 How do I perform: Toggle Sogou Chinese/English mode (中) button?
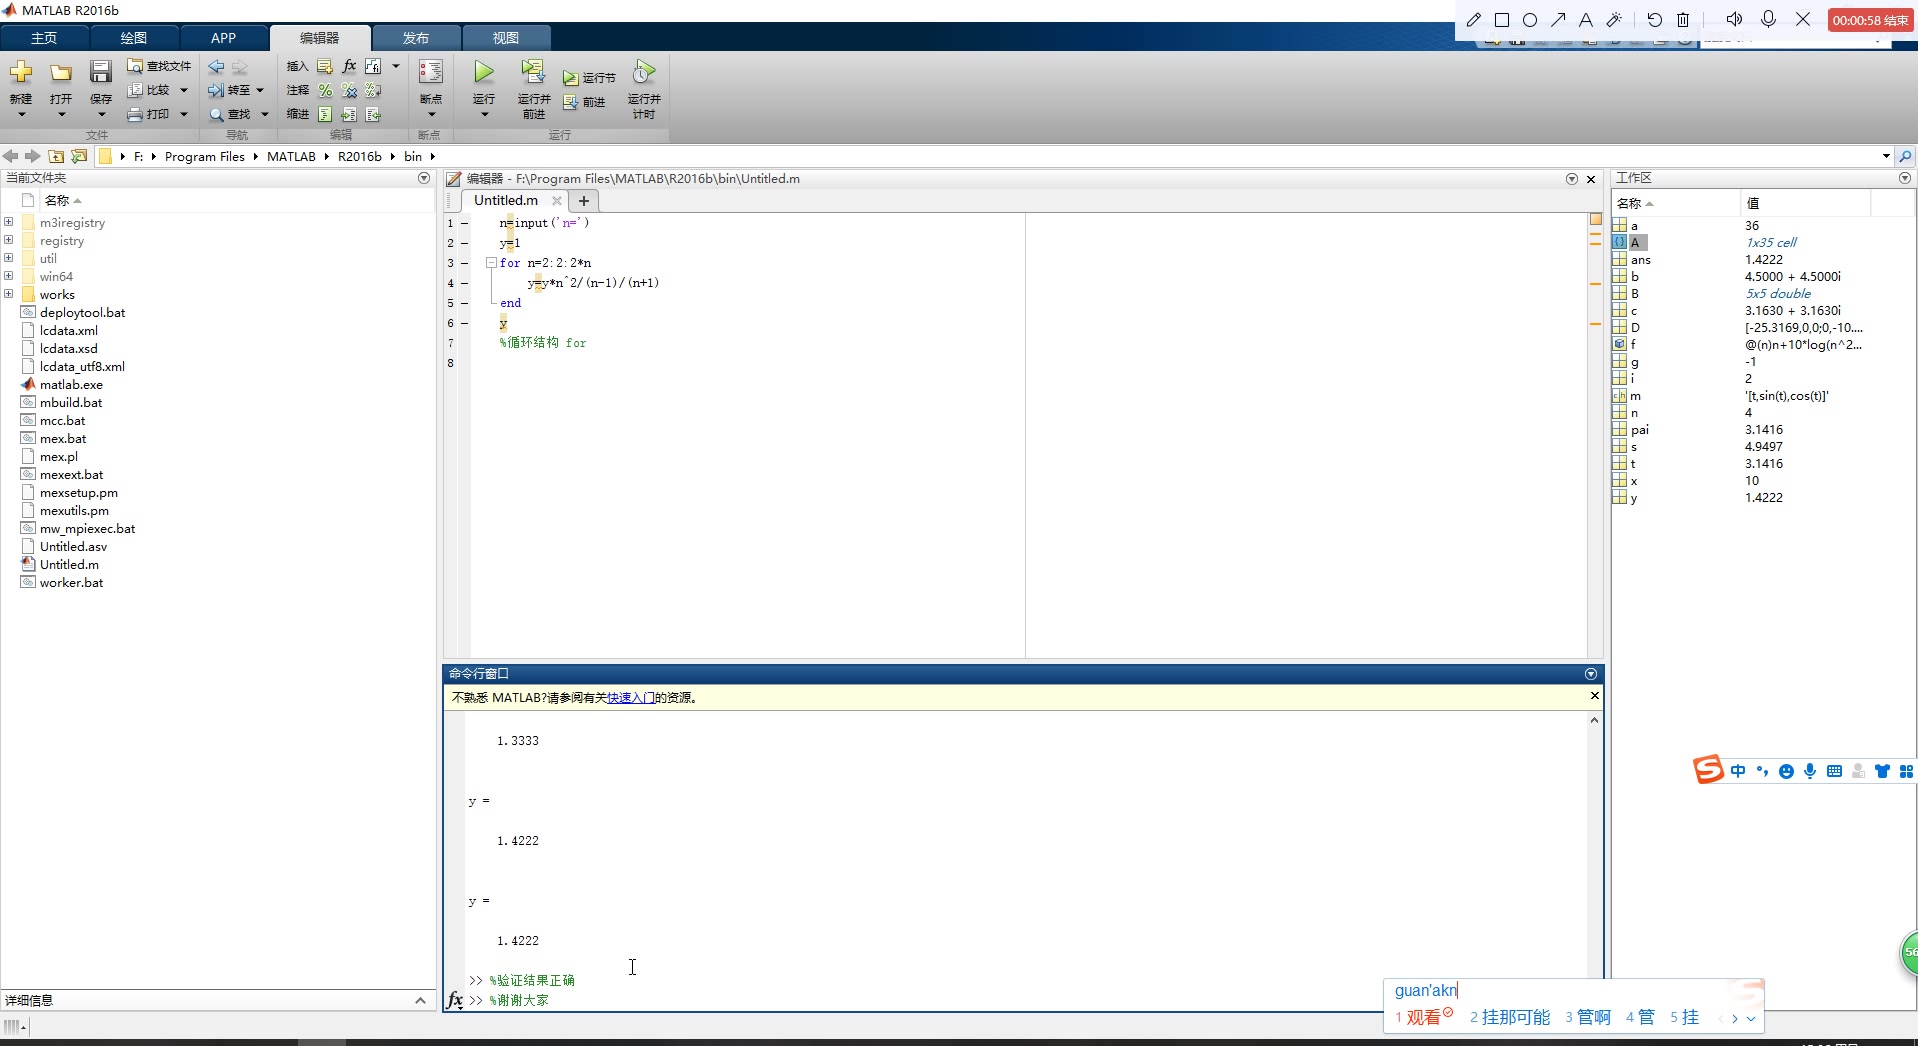tap(1738, 771)
